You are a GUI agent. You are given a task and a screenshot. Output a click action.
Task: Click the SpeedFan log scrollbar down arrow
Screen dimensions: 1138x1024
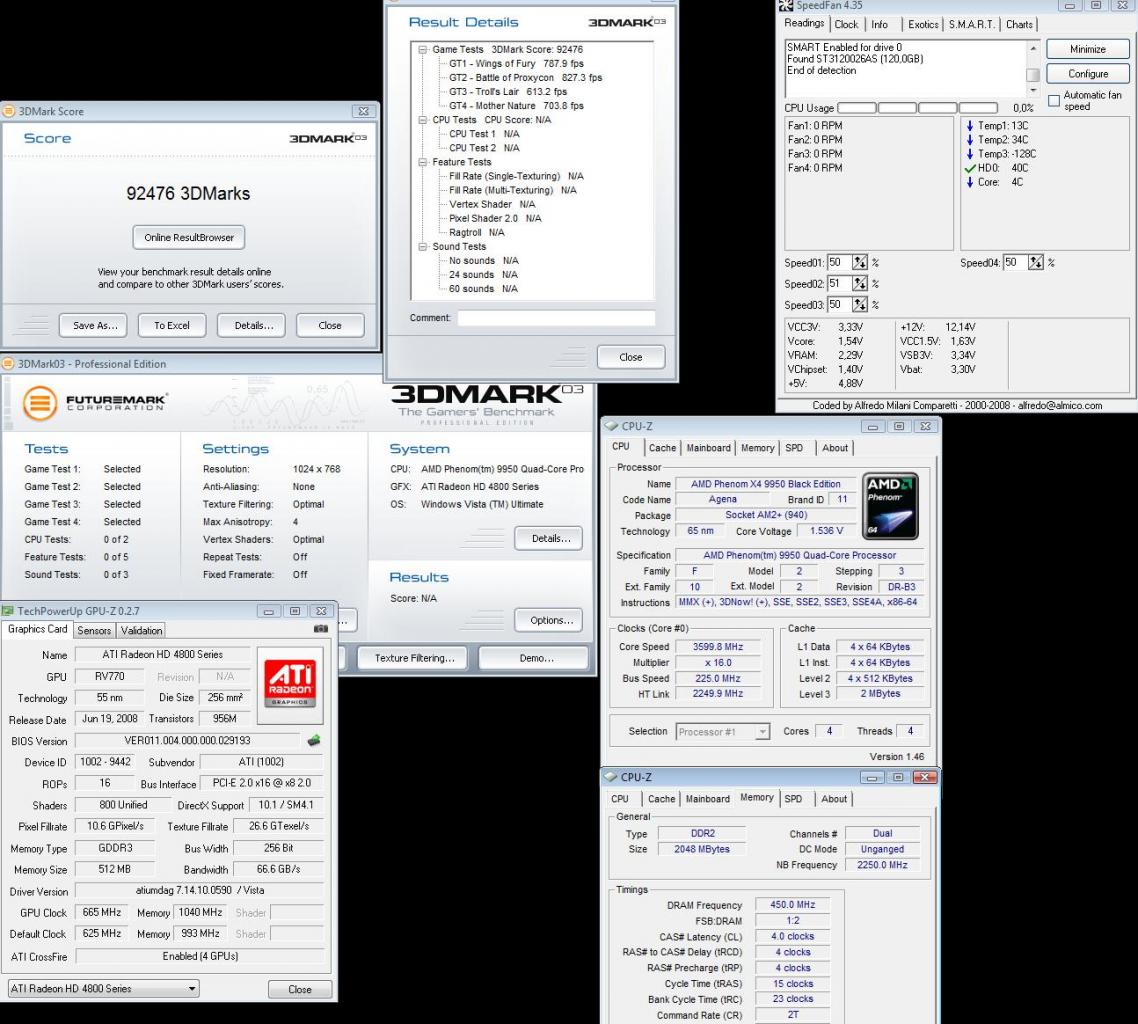1033,90
